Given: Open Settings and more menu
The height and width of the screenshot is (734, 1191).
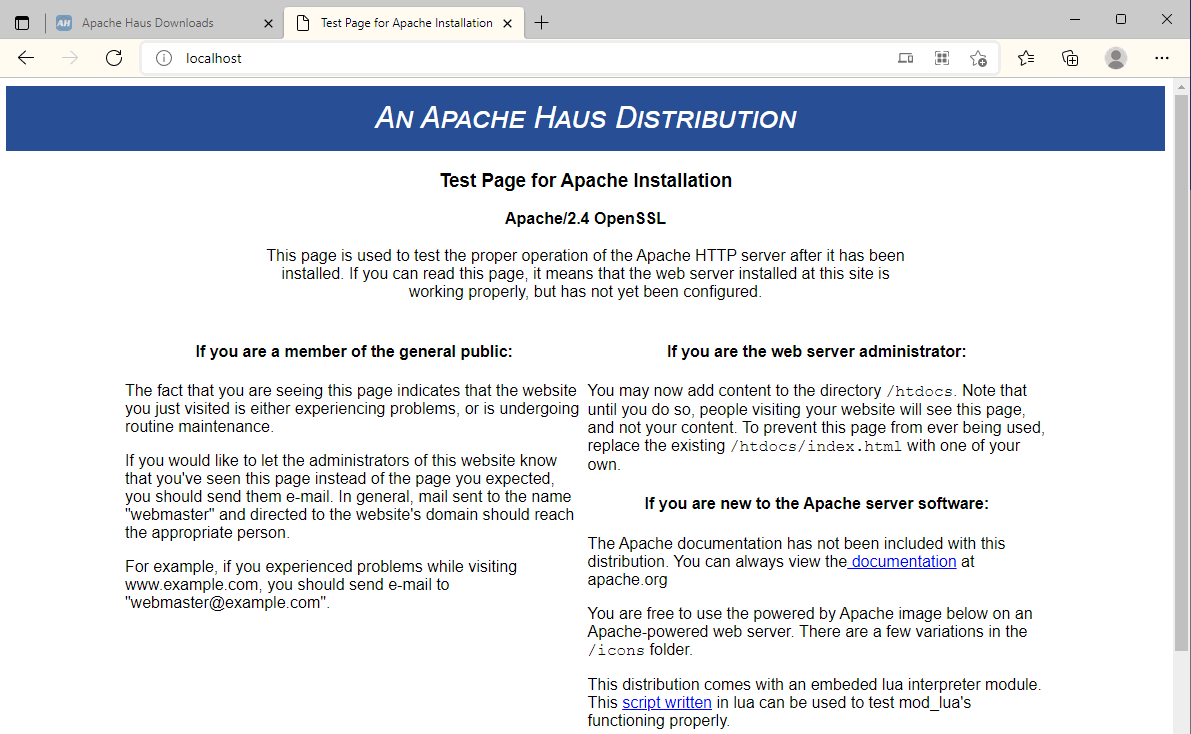Looking at the screenshot, I should (1162, 58).
